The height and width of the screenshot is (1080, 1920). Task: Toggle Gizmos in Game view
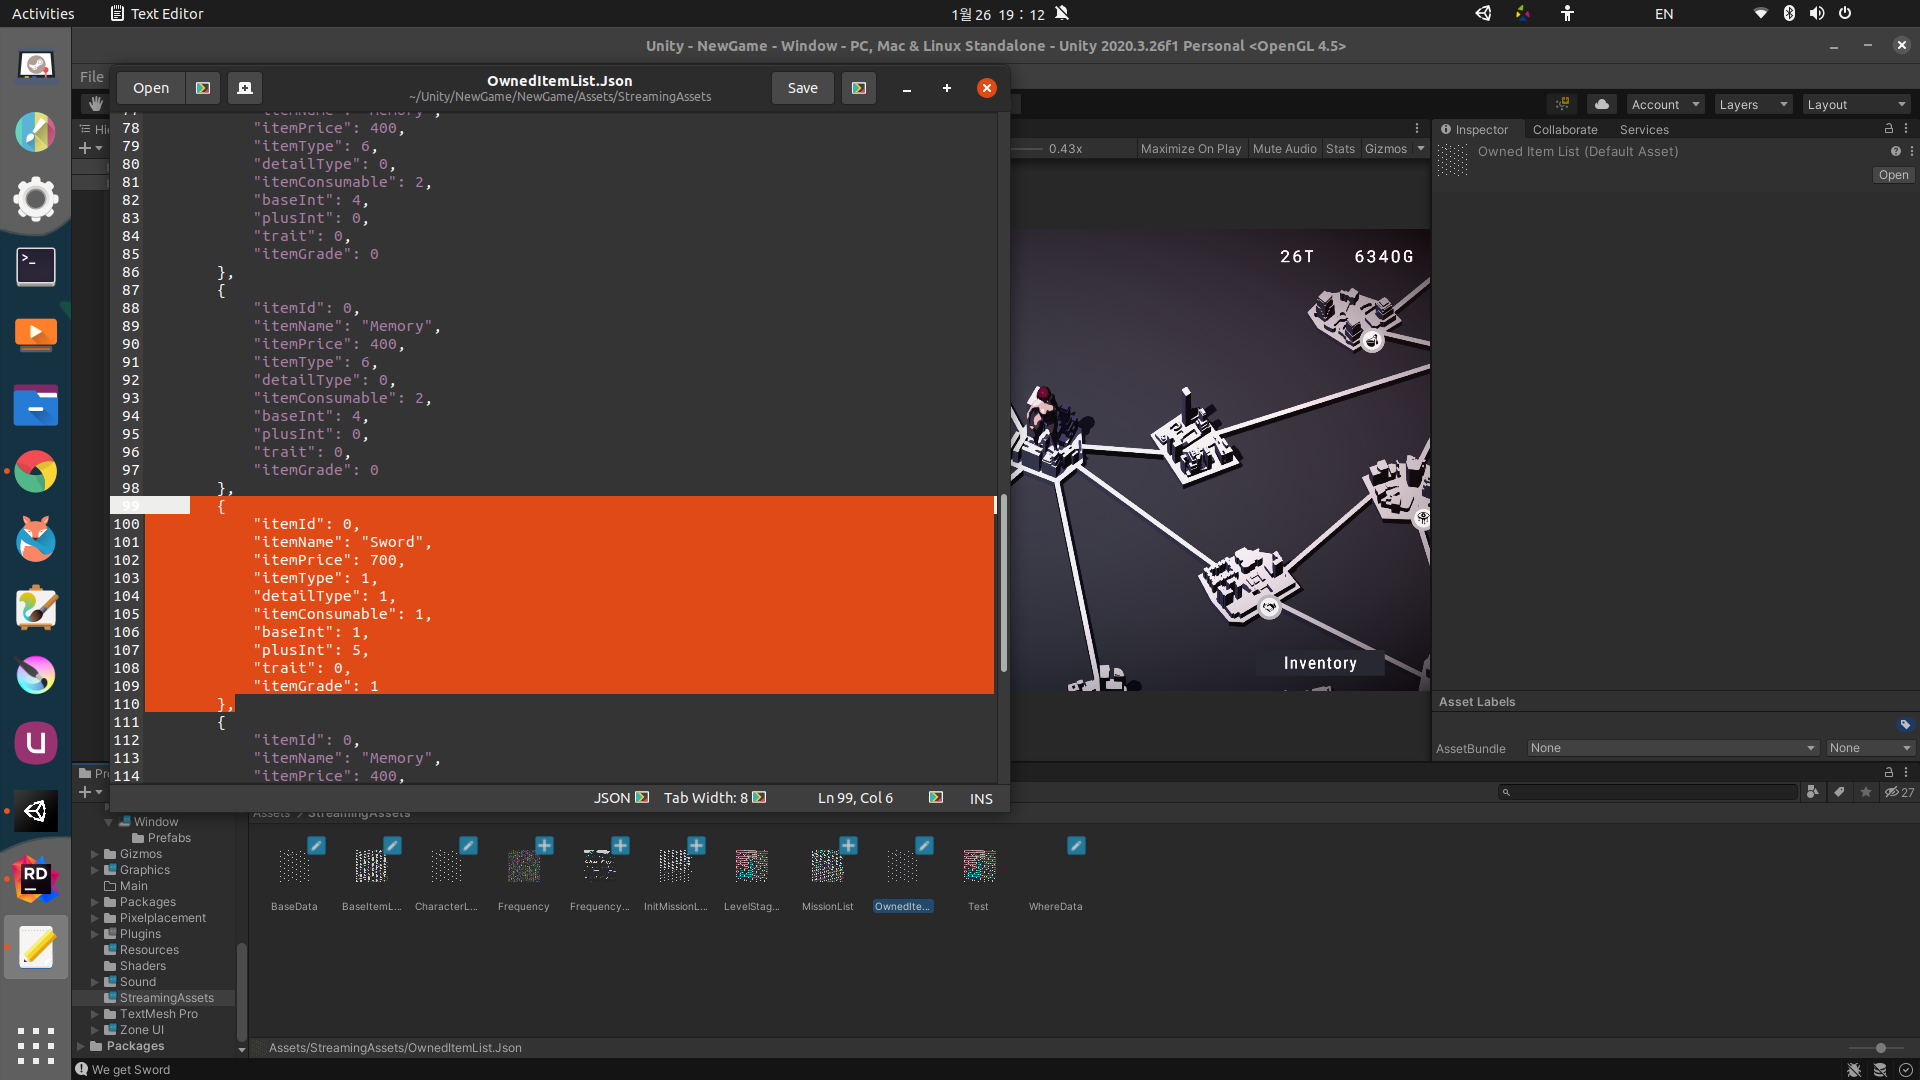coord(1385,149)
